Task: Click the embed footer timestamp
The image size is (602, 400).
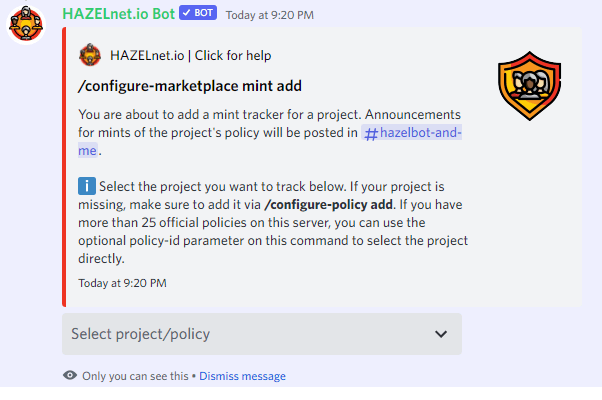Action: pyautogui.click(x=122, y=283)
